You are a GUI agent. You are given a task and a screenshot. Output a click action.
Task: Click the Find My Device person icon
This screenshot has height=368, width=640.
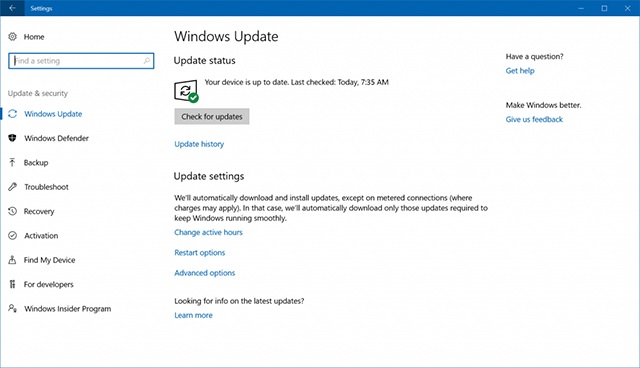[x=13, y=260]
